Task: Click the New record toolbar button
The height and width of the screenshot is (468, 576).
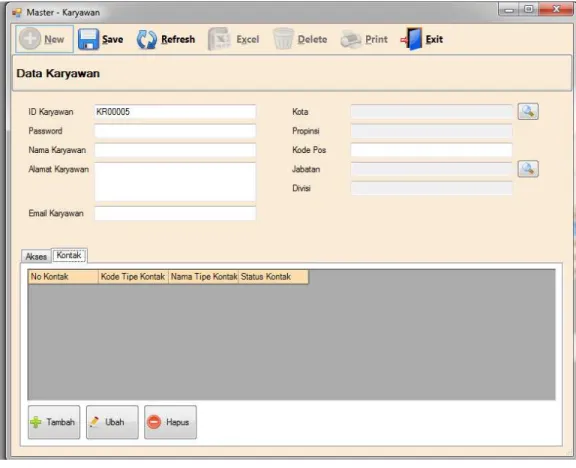Action: pyautogui.click(x=44, y=39)
